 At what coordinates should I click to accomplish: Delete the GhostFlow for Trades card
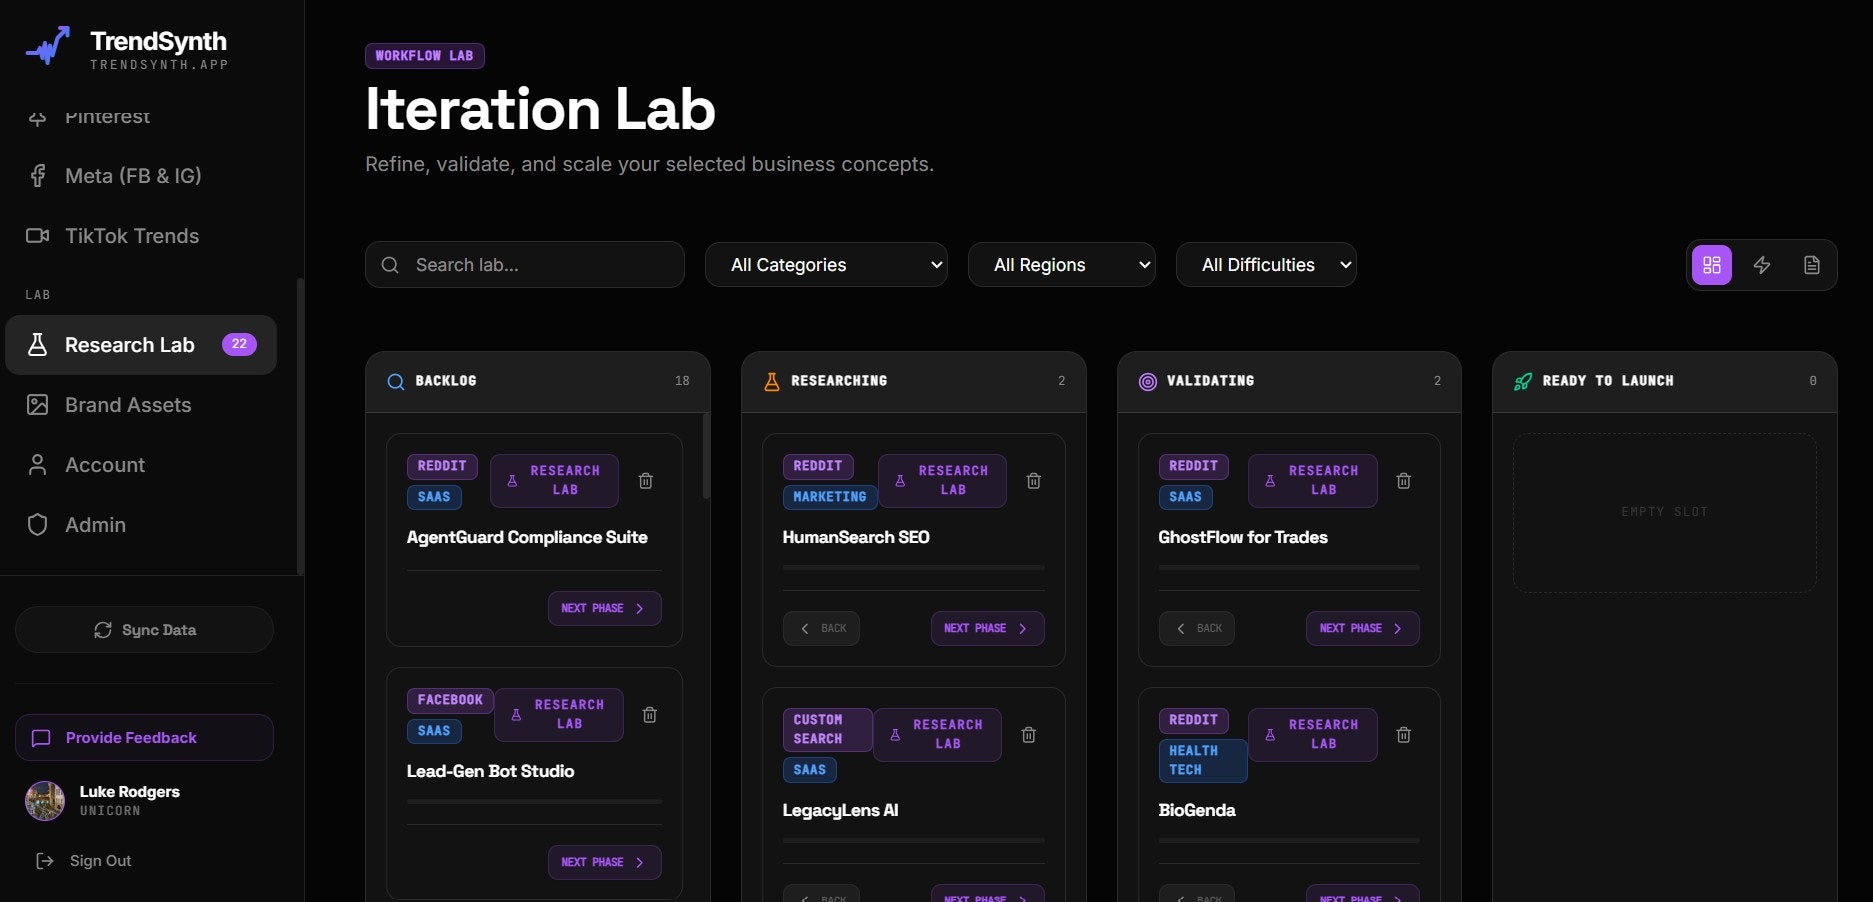[x=1404, y=481]
